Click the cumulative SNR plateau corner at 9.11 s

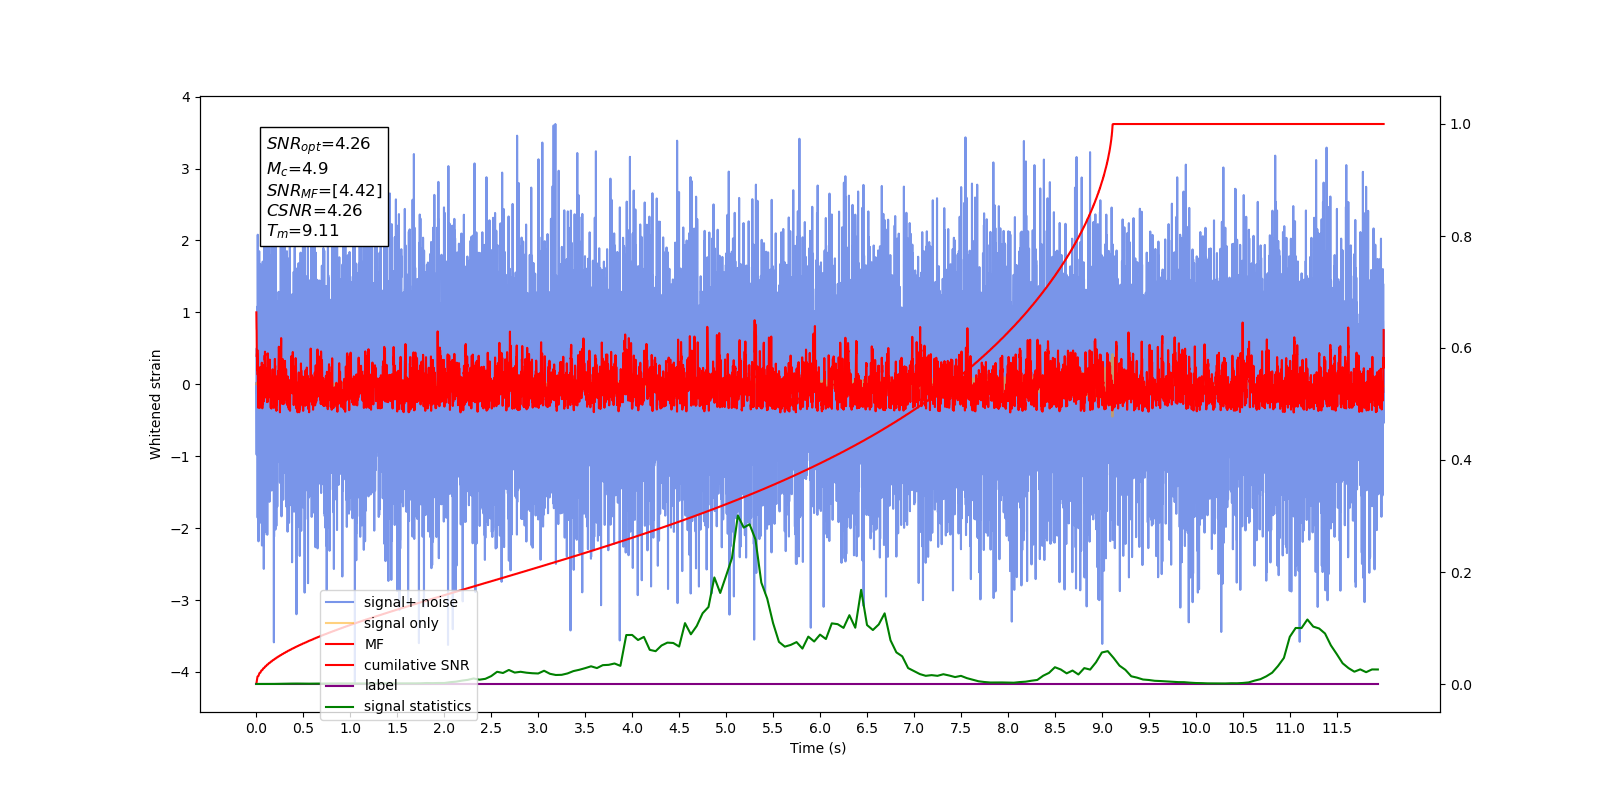point(1113,124)
